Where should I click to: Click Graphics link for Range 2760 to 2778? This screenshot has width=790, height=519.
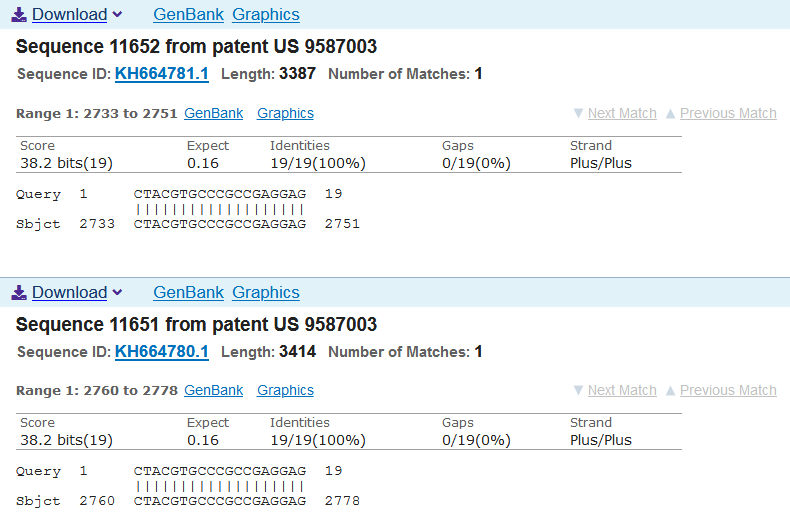coord(285,391)
